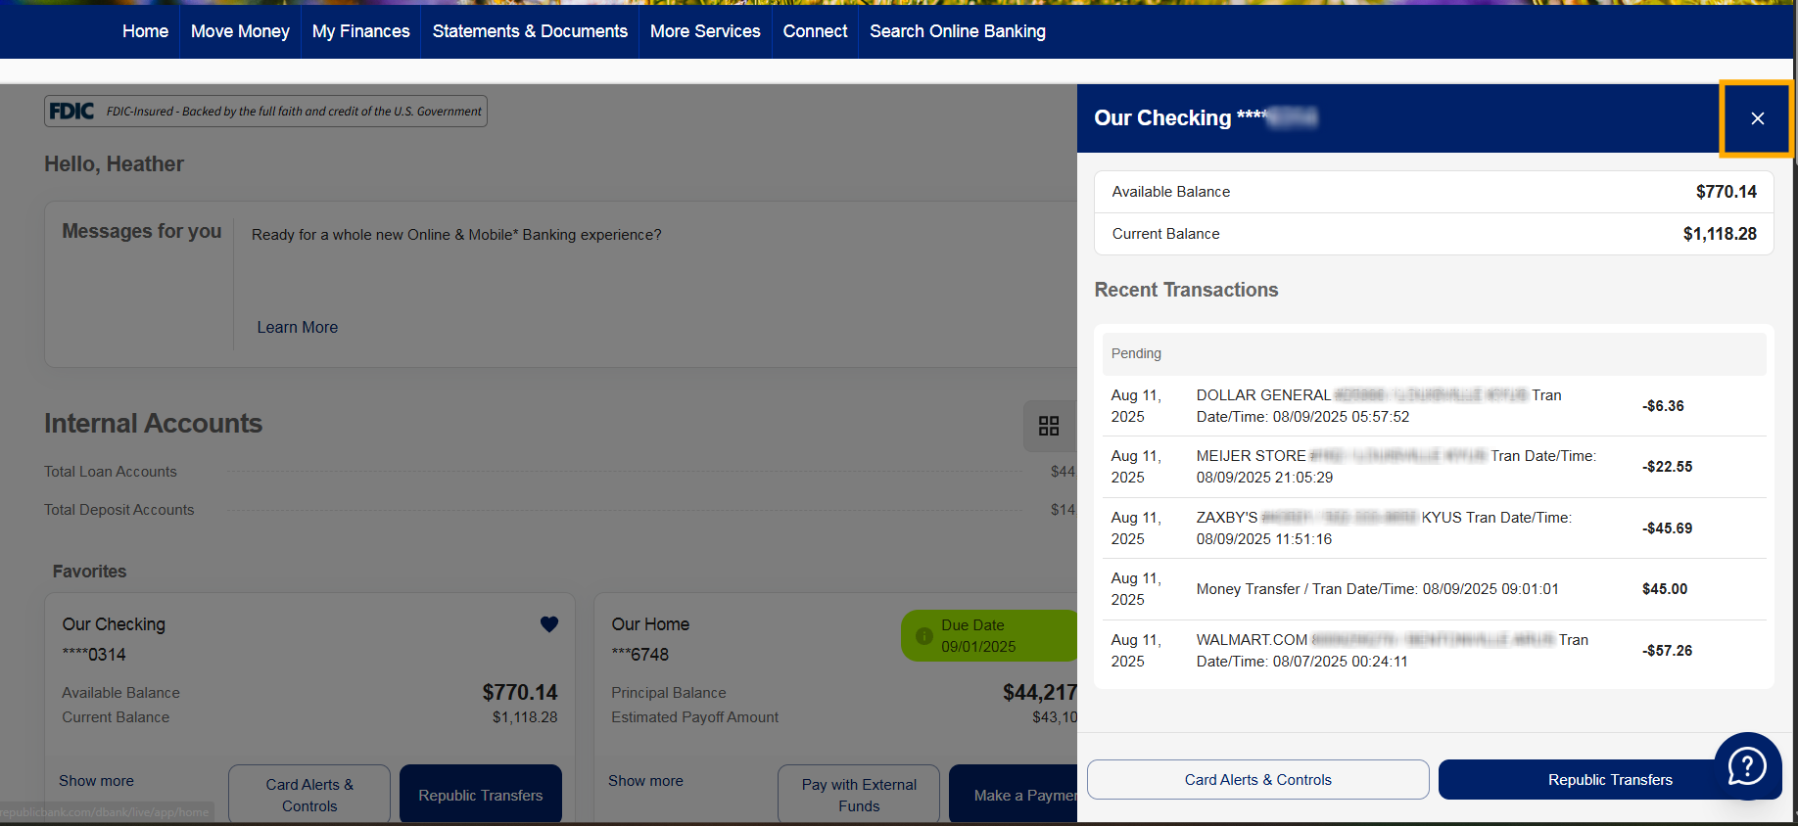Image resolution: width=1798 pixels, height=826 pixels.
Task: Expand Show more under Our Home
Action: (x=645, y=781)
